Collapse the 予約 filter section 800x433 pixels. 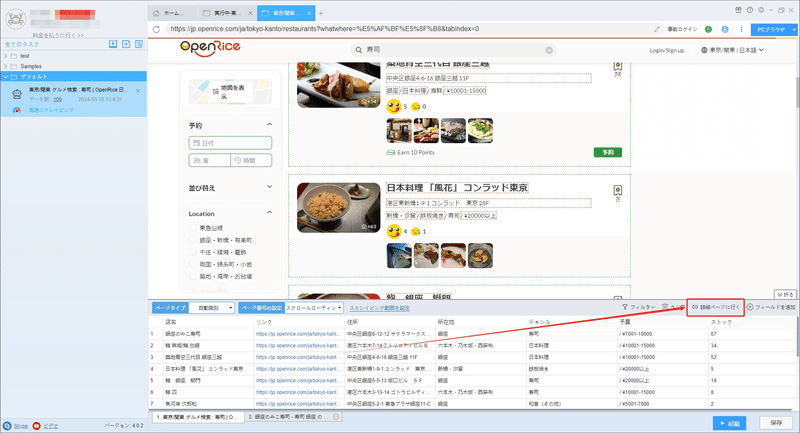pos(269,124)
